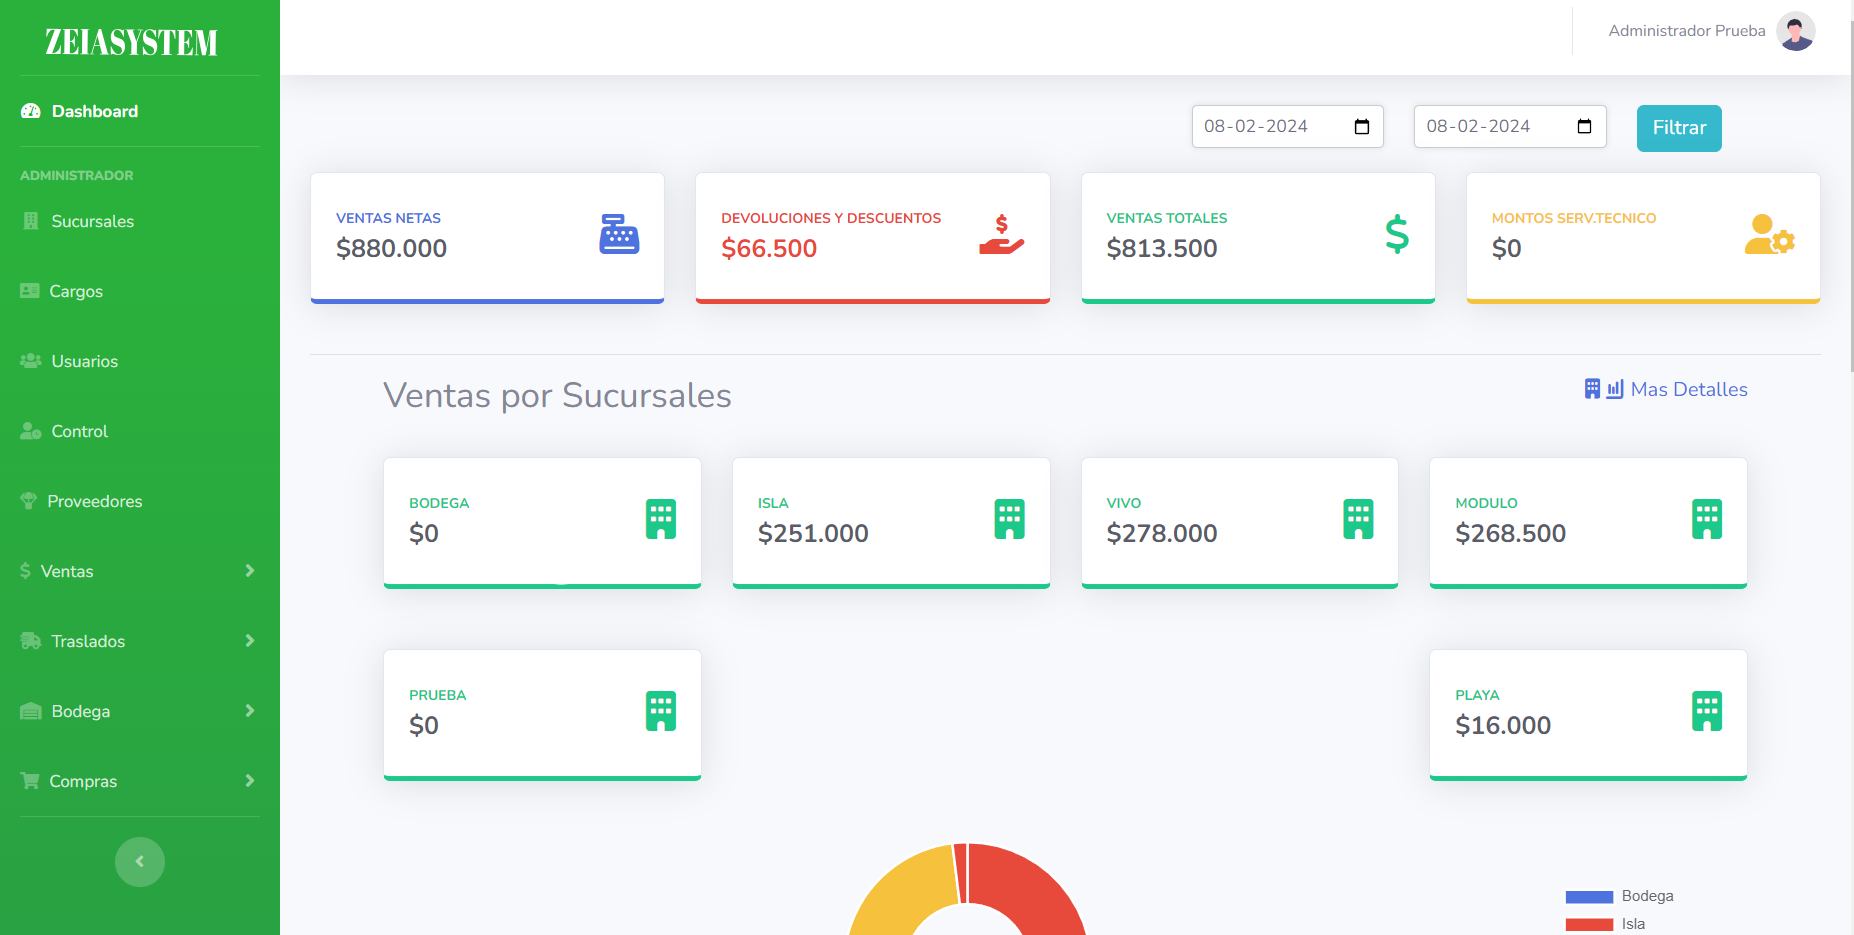Click the bar chart icon beside Mas Detalles
Viewport: 1854px width, 935px height.
(1614, 388)
